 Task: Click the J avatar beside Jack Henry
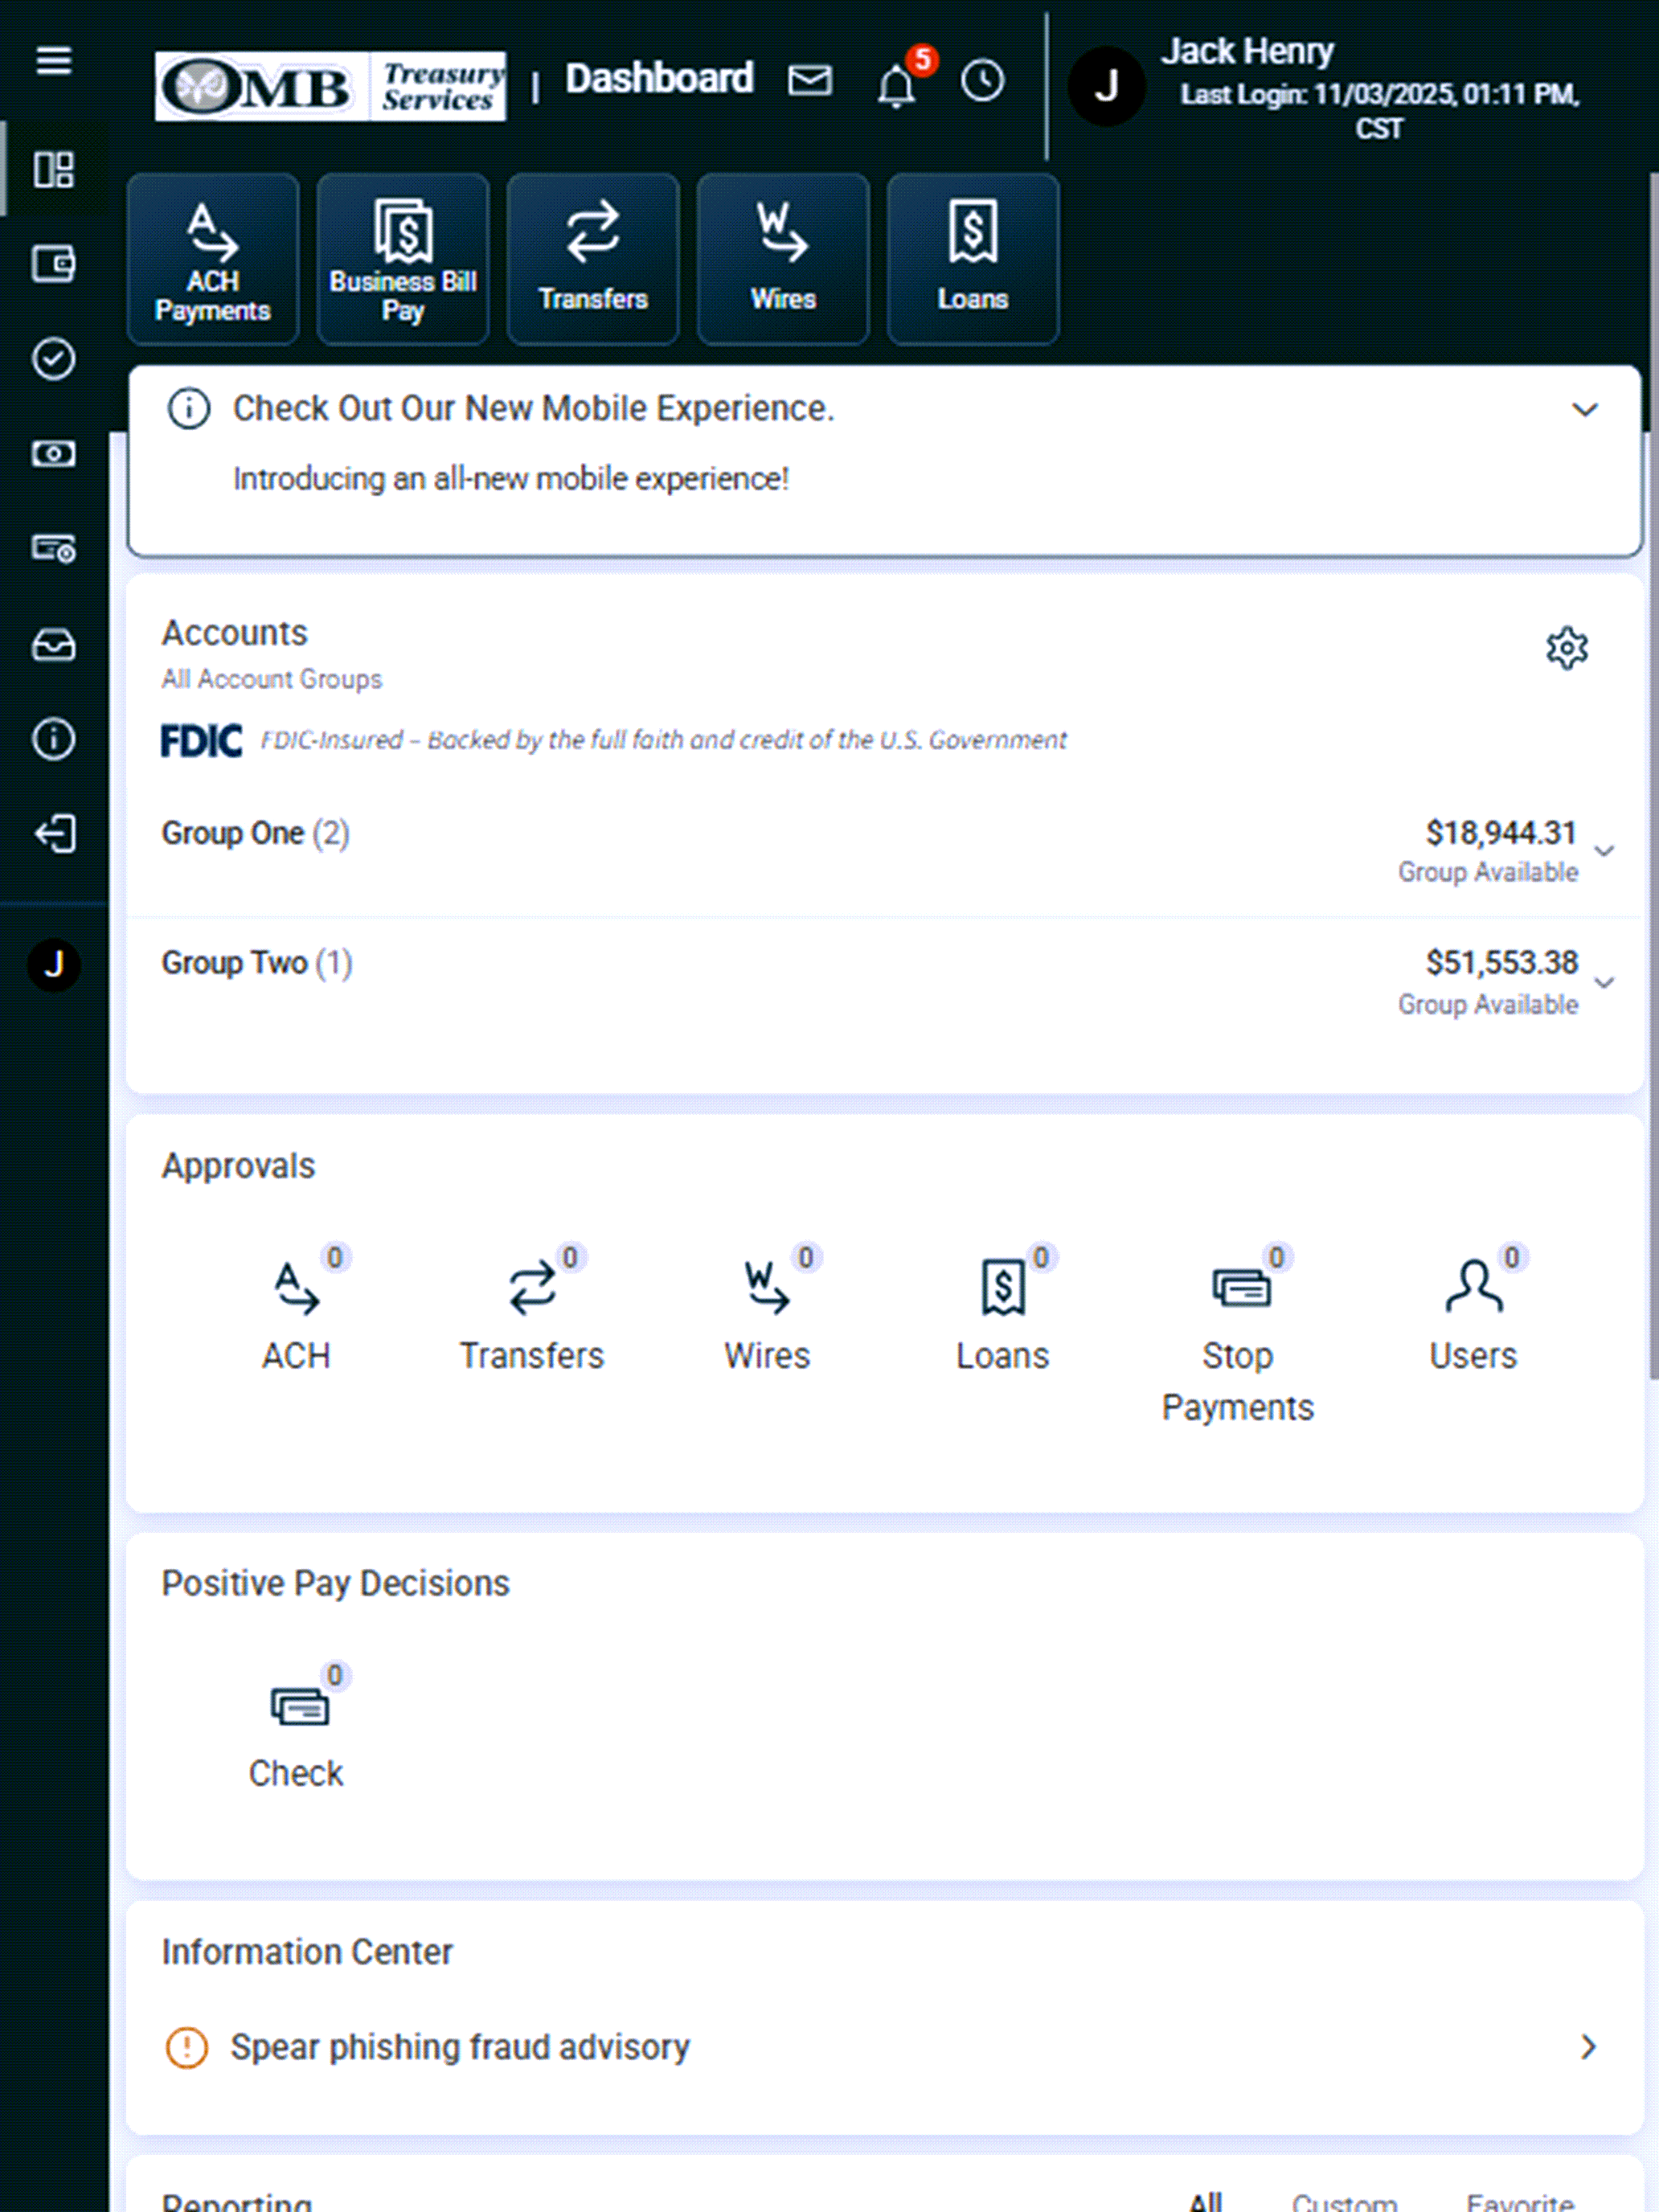1106,86
